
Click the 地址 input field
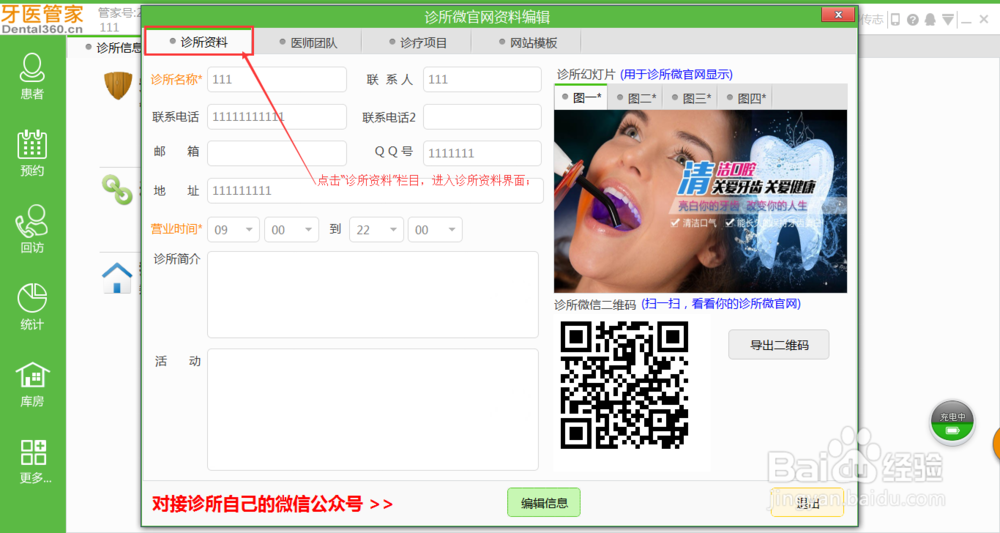tap(375, 191)
